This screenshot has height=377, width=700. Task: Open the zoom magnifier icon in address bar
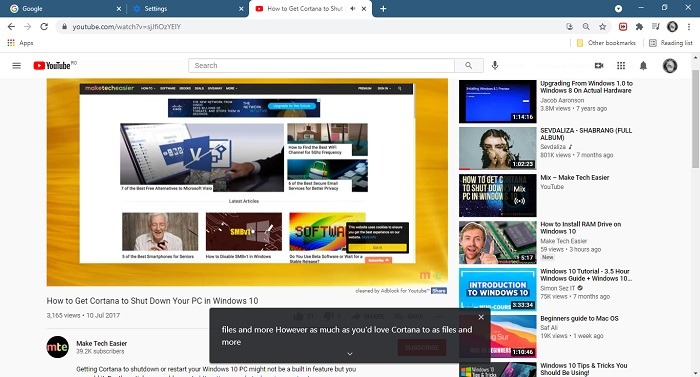click(x=586, y=27)
